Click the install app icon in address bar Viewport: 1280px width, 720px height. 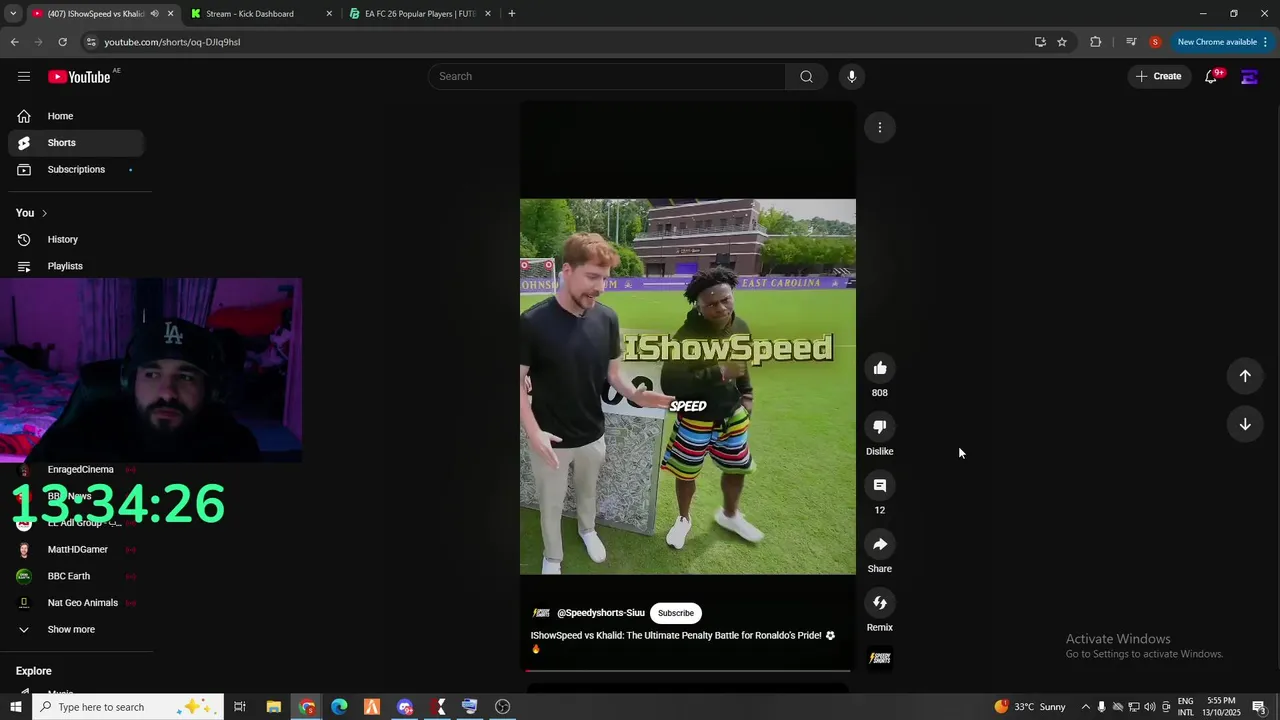[1040, 42]
